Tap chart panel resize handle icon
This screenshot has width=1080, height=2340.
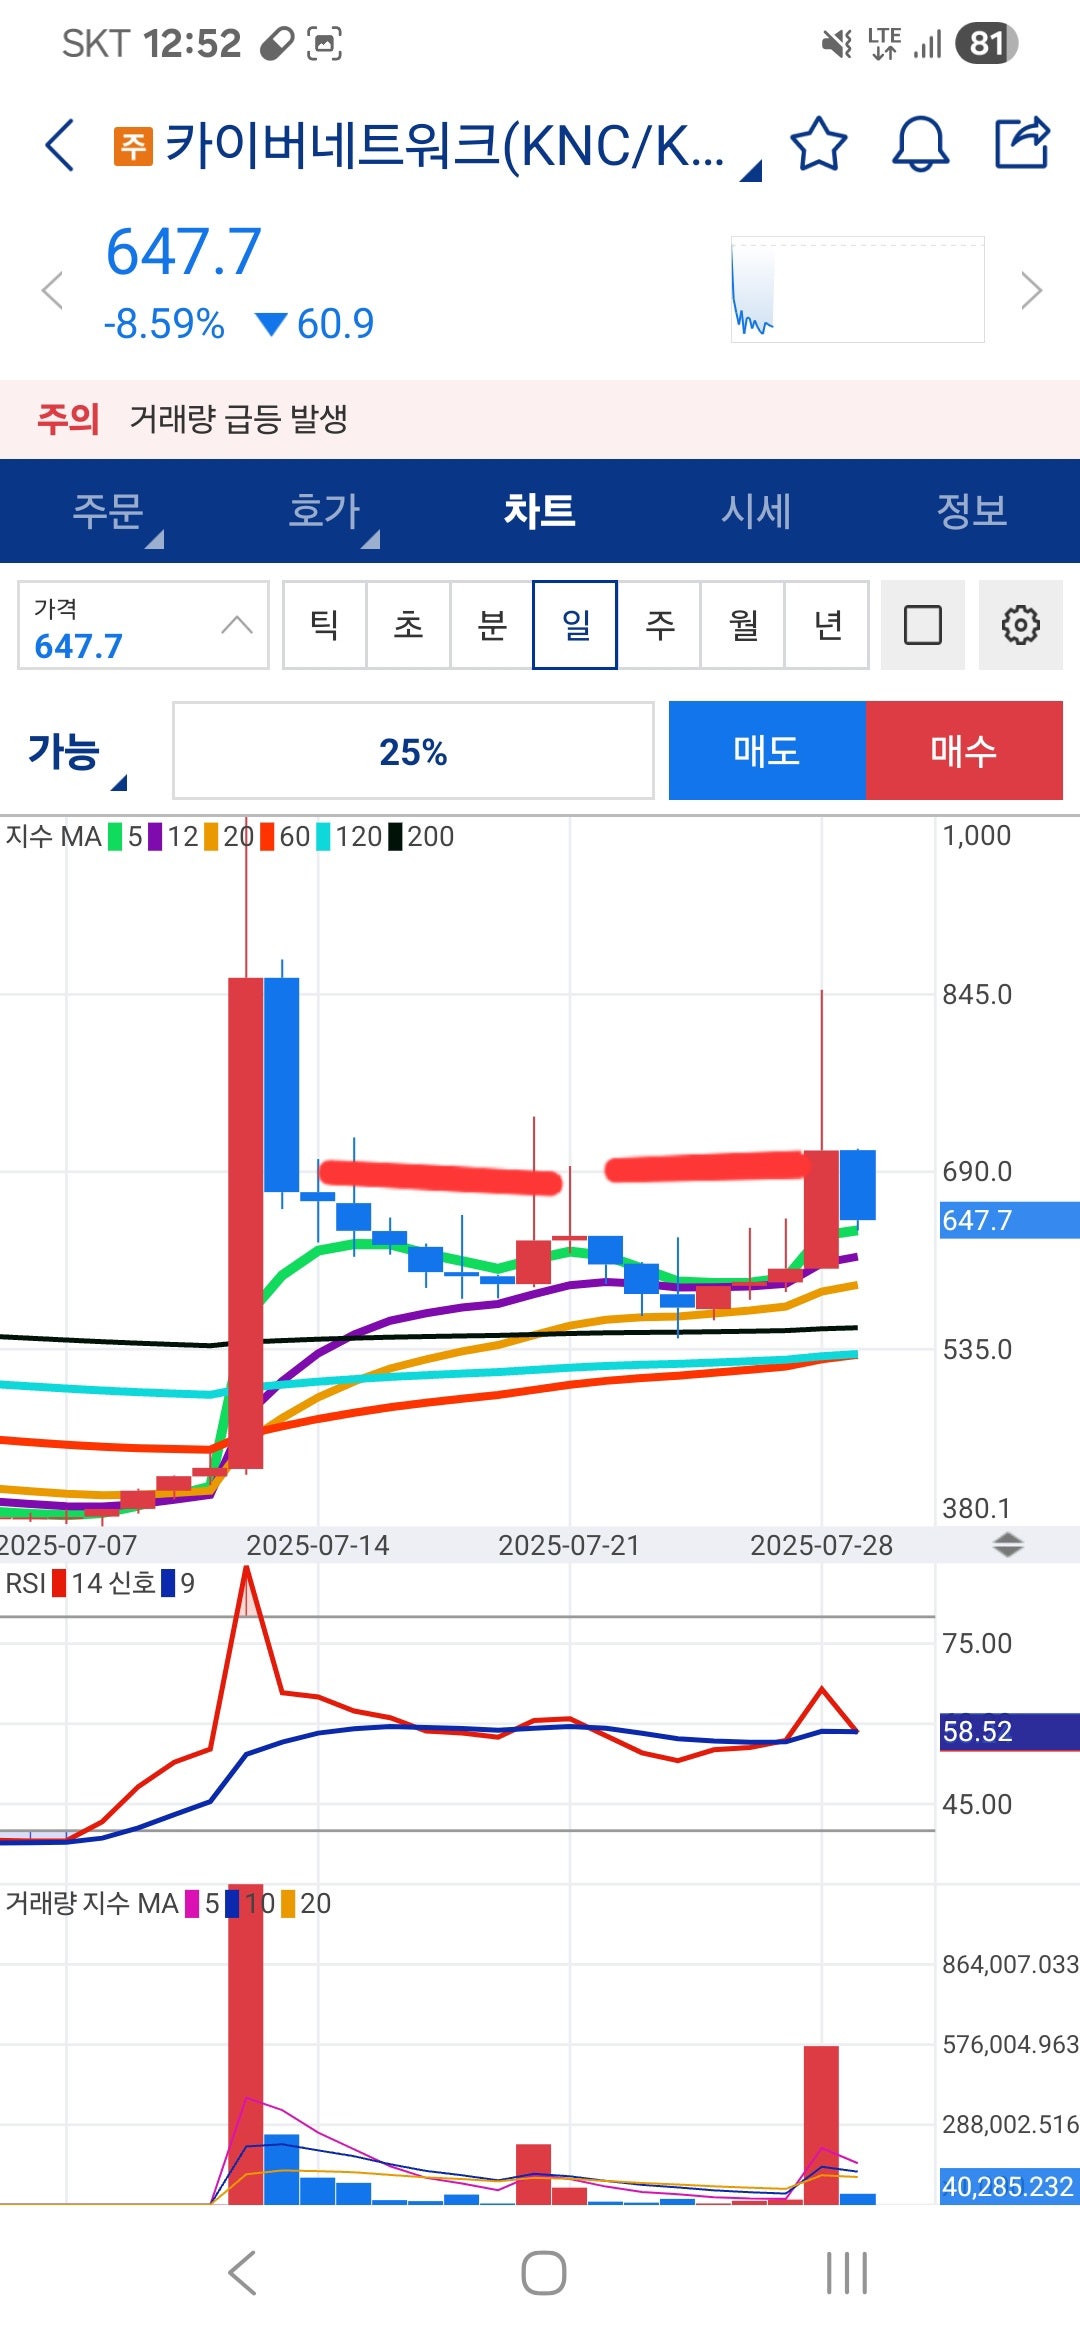1007,1545
